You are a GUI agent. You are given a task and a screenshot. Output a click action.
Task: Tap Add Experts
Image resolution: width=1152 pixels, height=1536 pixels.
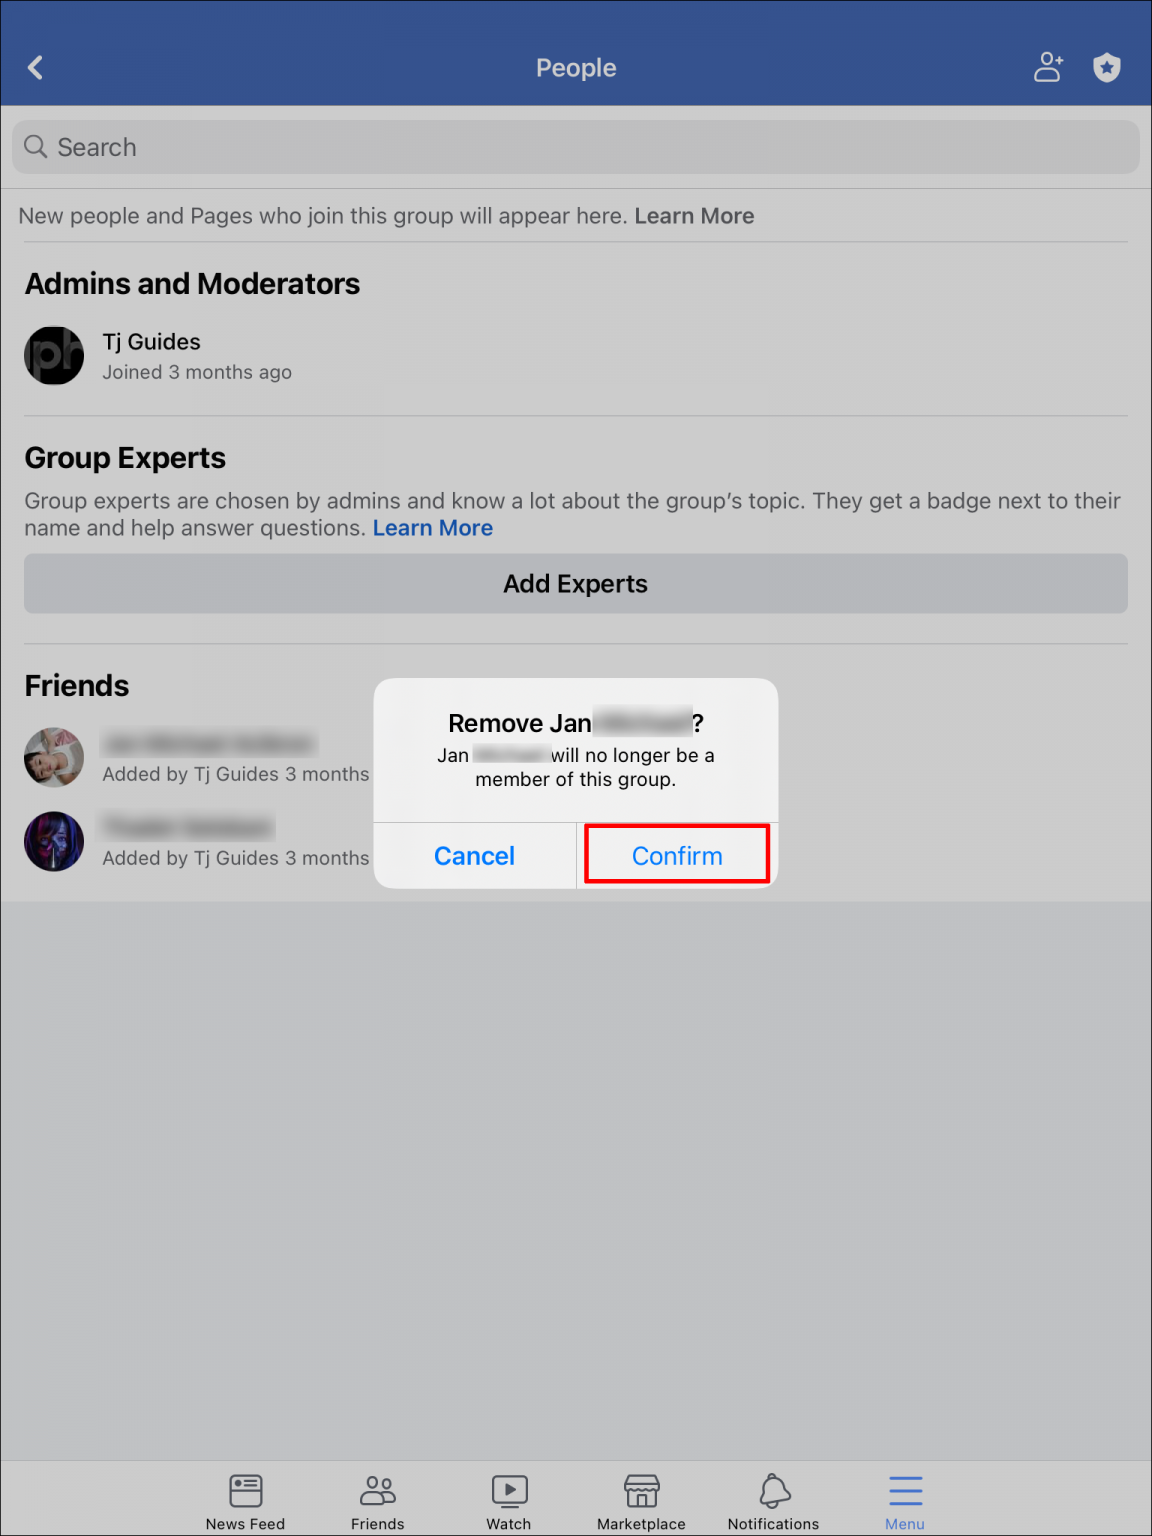point(575,583)
